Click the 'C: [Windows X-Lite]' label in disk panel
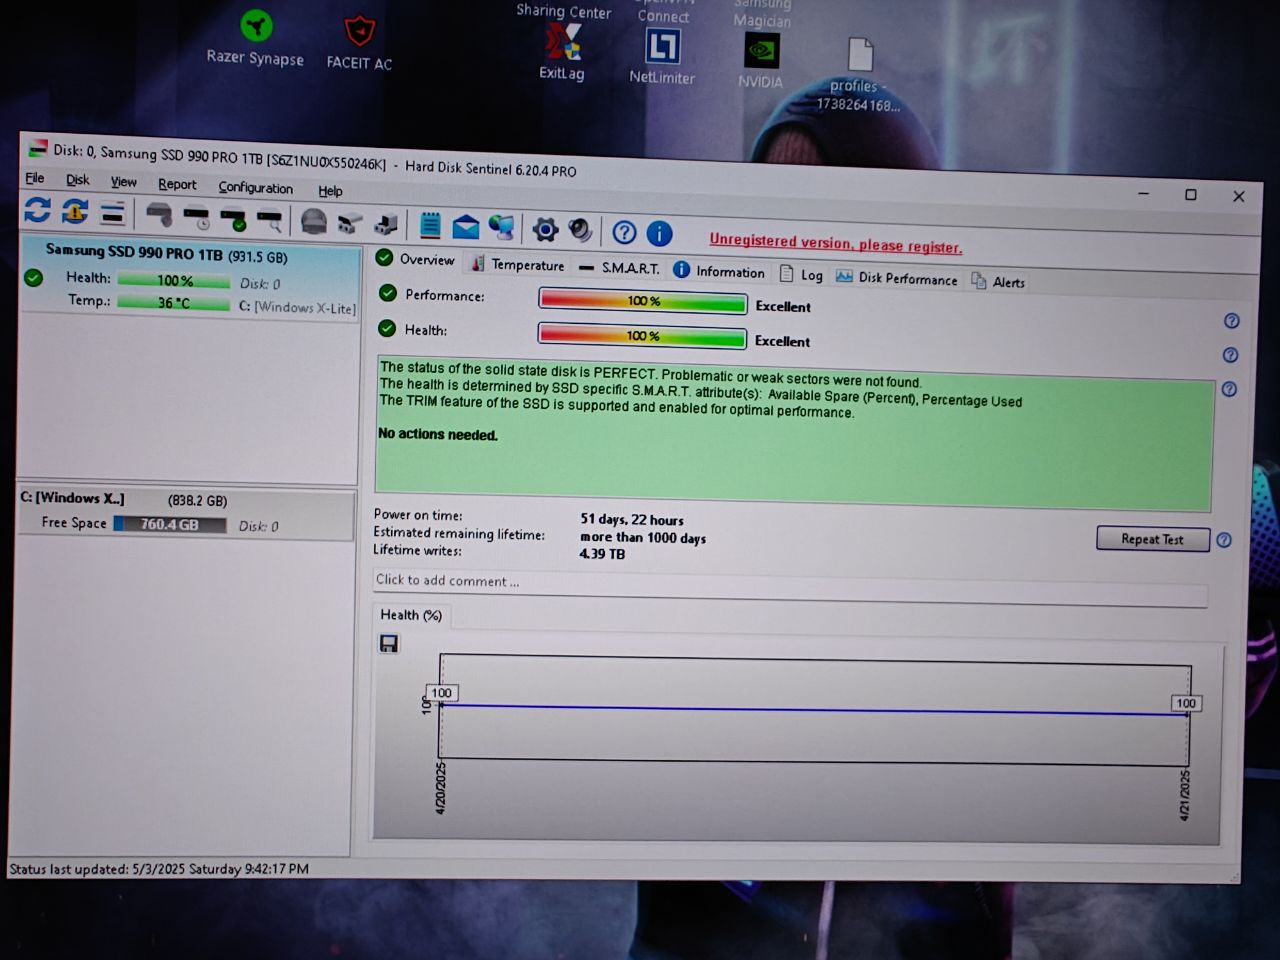Screen dimensions: 1280x960 (x=297, y=307)
